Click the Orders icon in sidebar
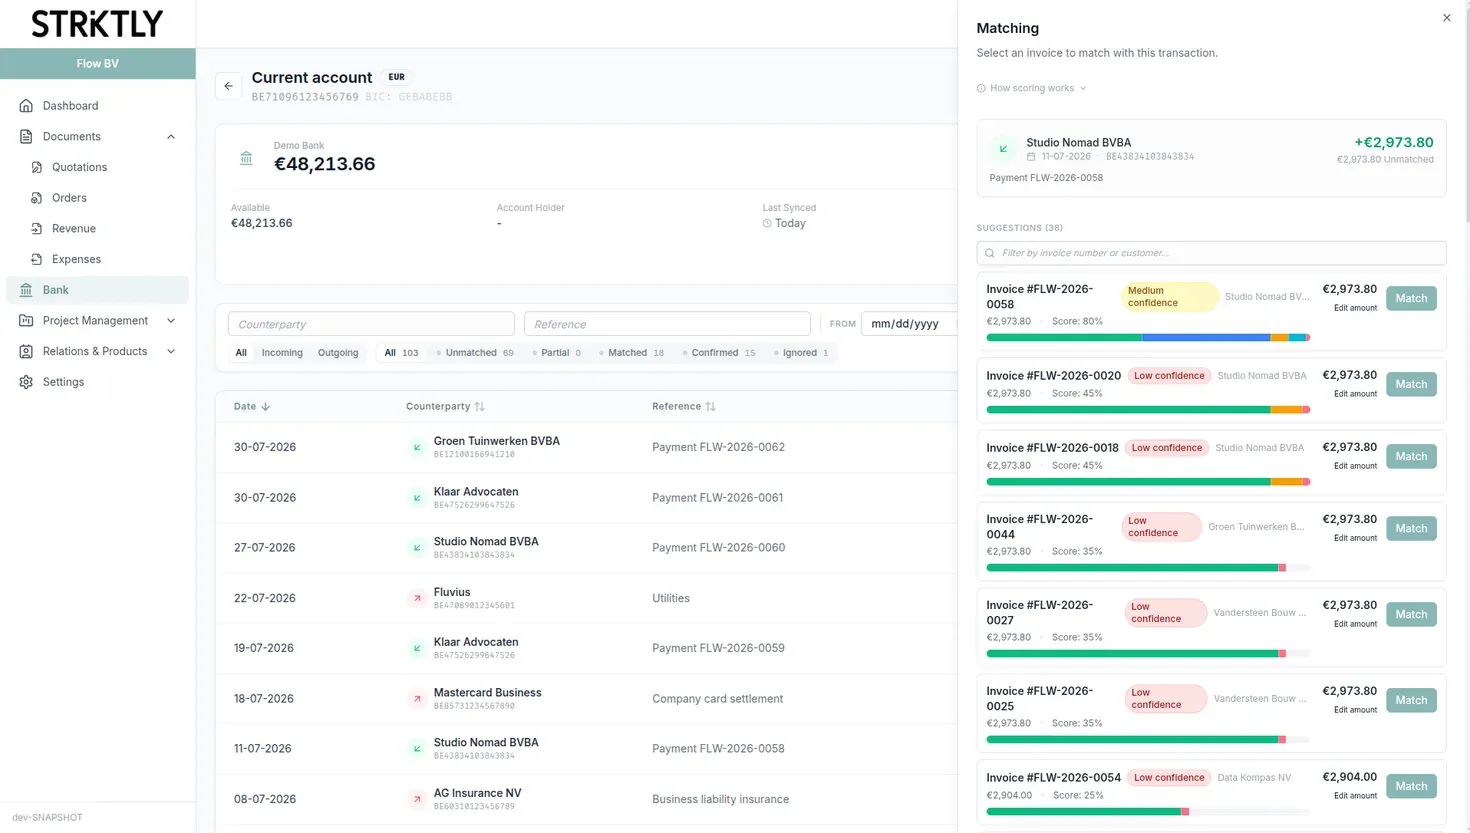 [x=37, y=198]
